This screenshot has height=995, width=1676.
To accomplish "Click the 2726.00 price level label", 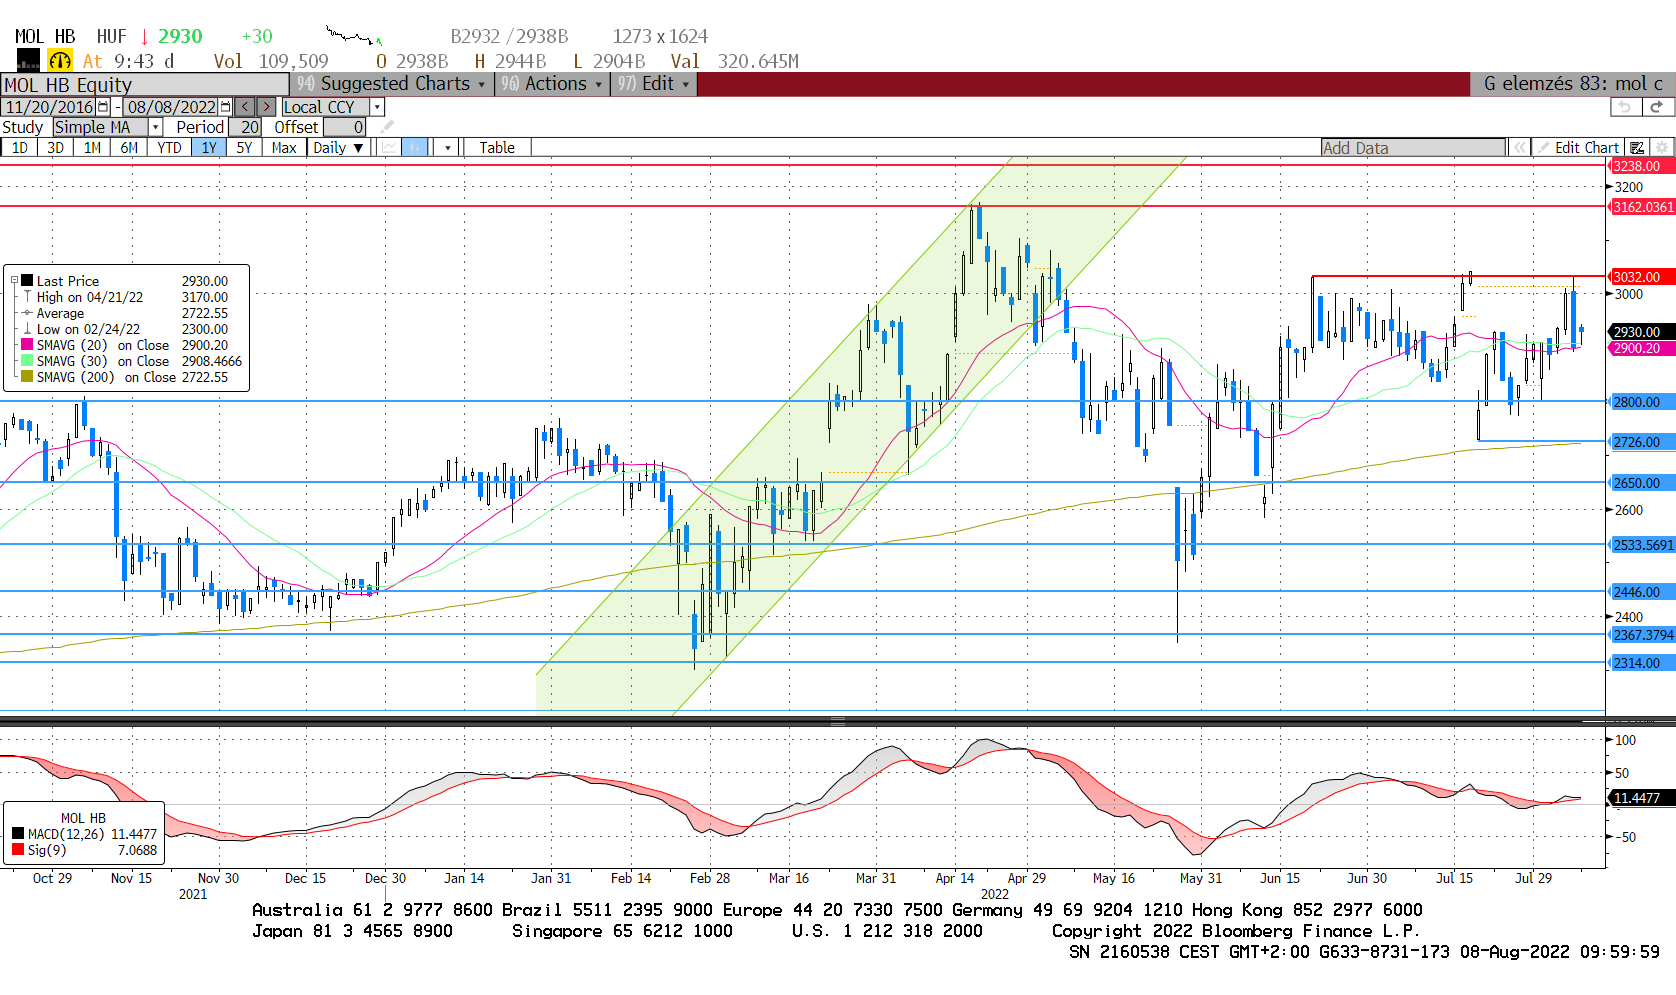I will [x=1641, y=442].
